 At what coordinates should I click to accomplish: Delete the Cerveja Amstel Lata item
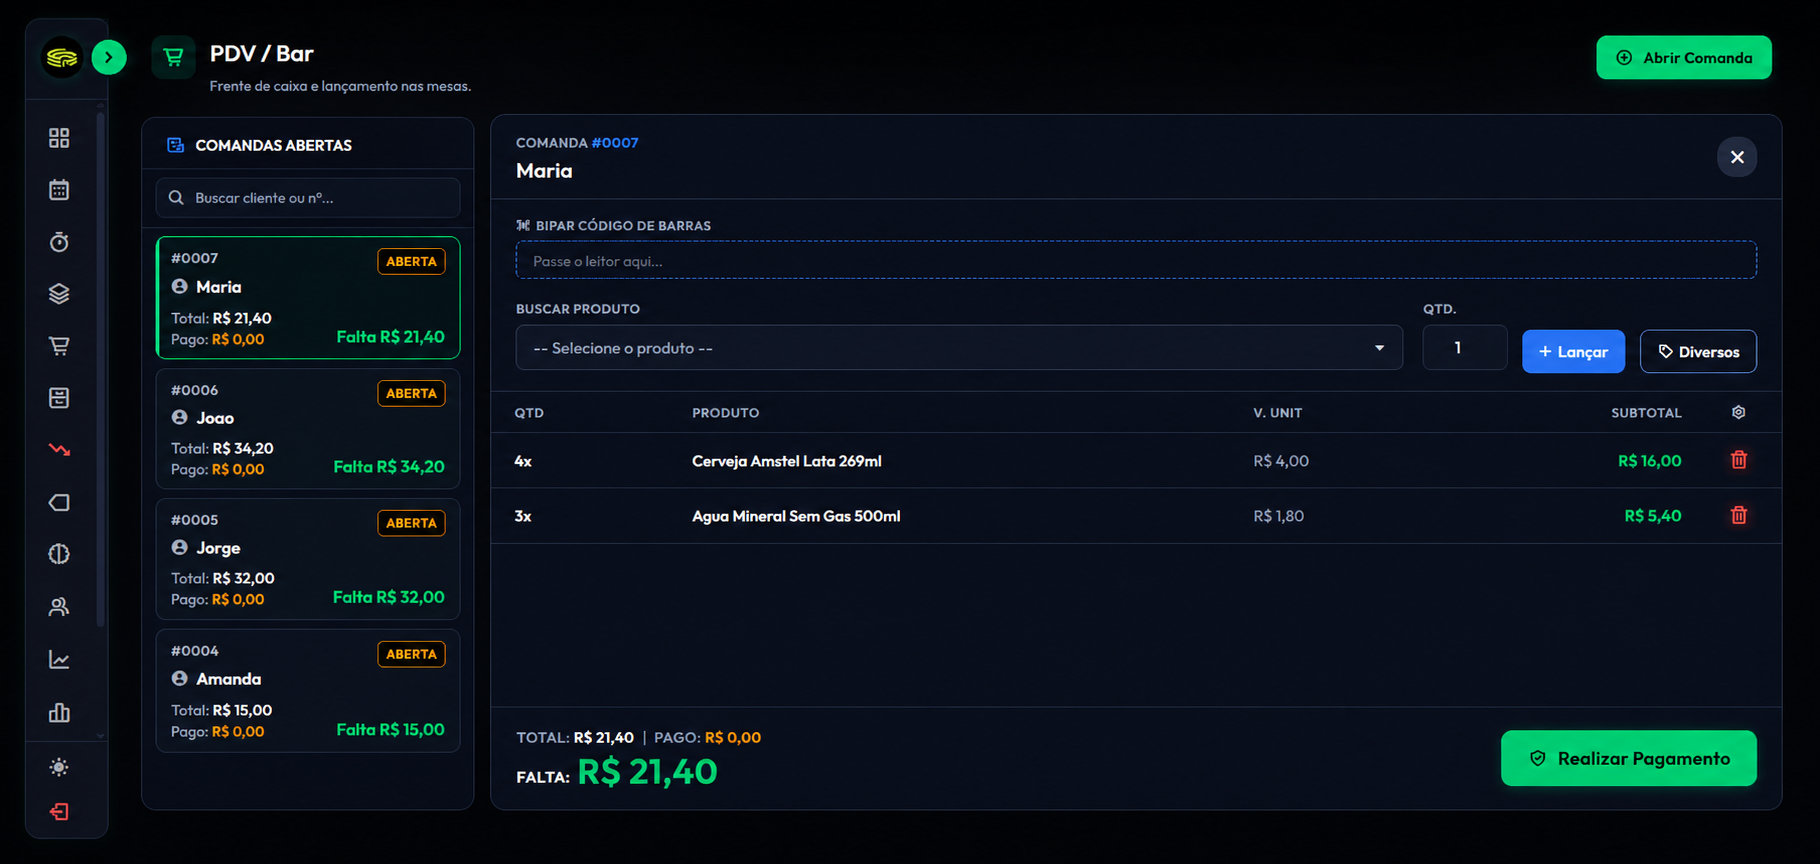(x=1738, y=460)
